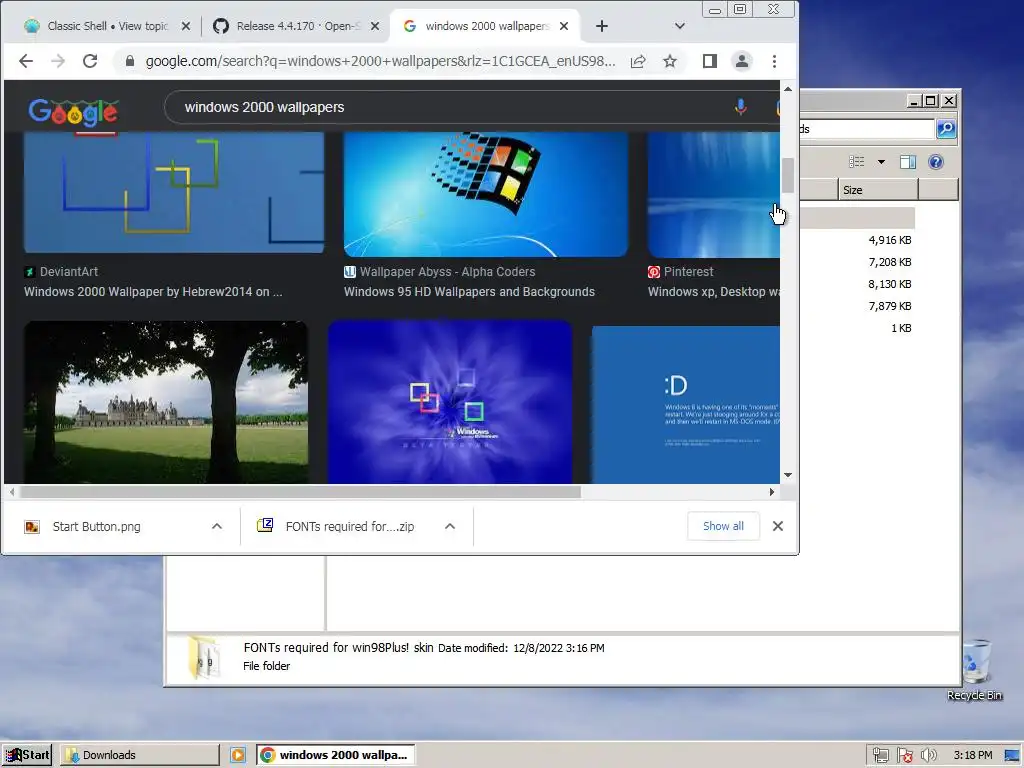Toggle the Explorer preview pane
Image resolution: width=1024 pixels, height=768 pixels.
(908, 162)
